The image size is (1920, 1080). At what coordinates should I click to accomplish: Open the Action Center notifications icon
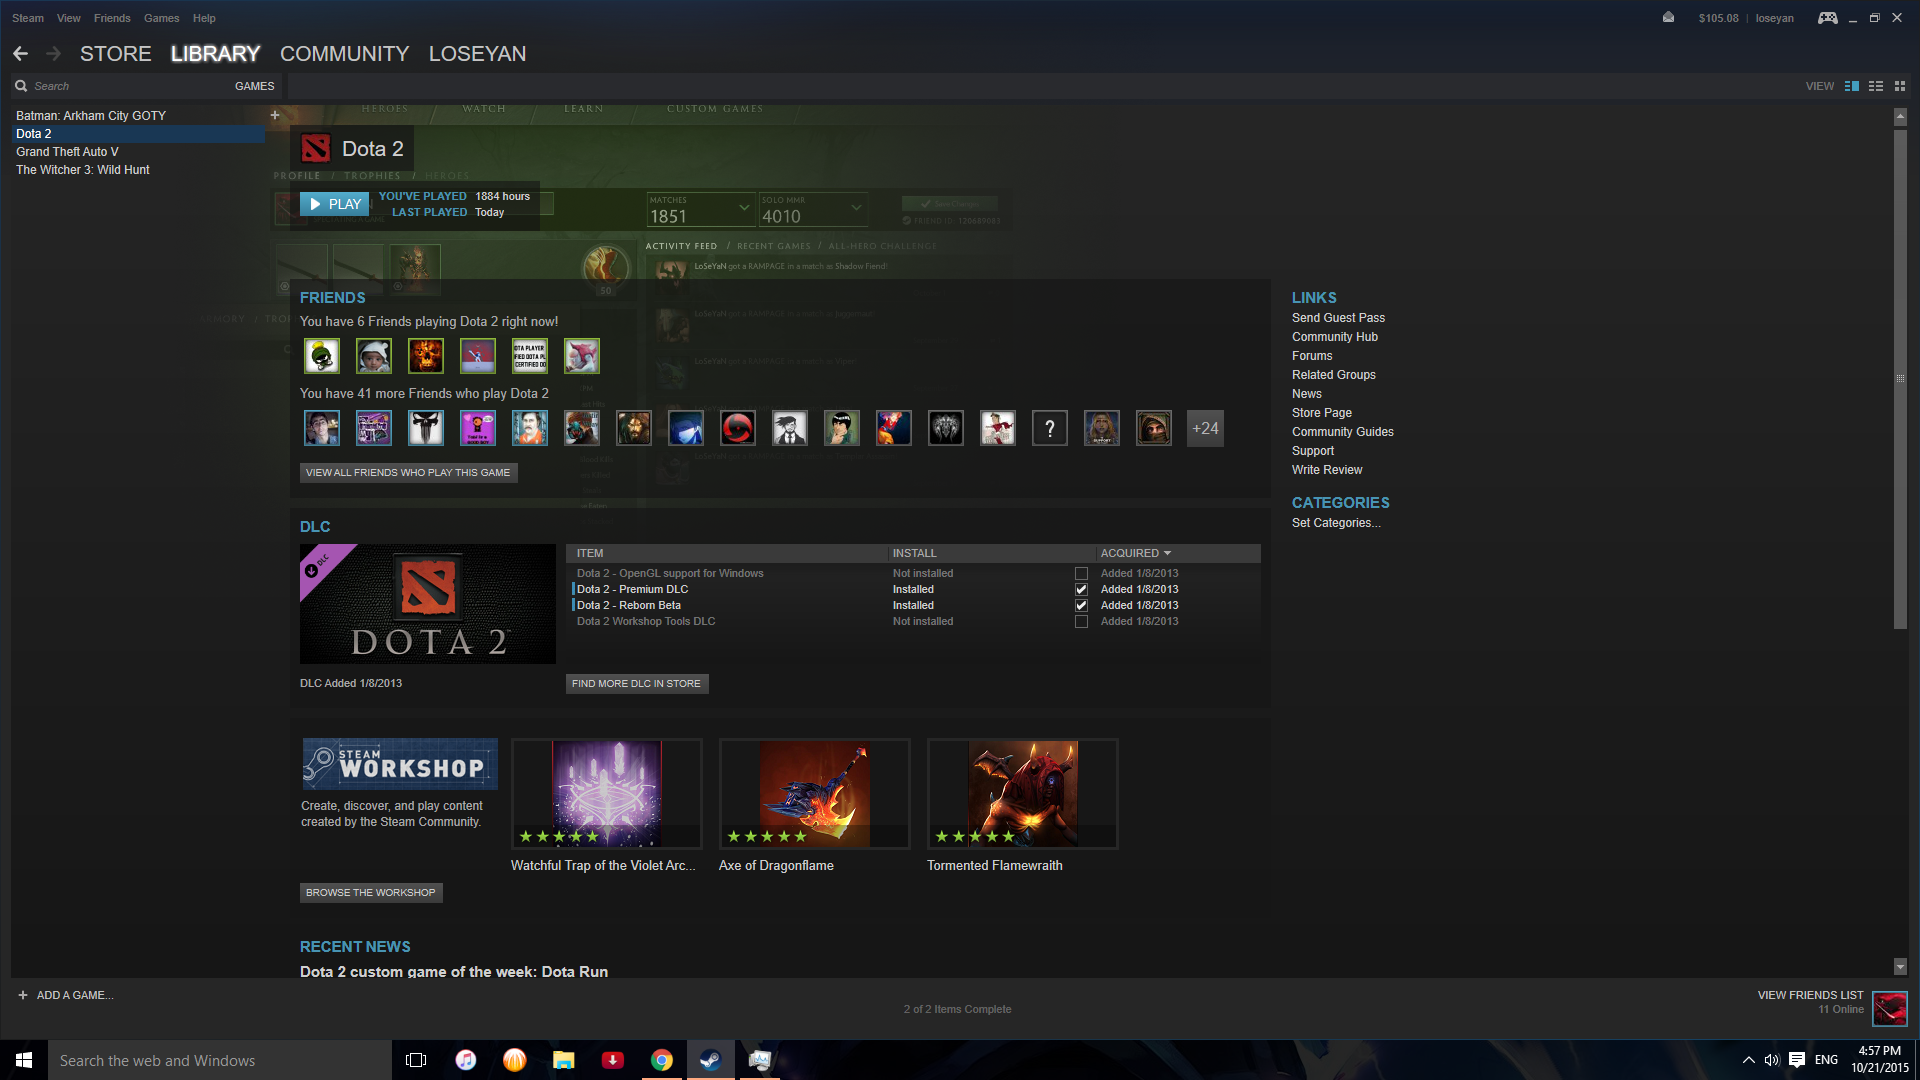(1797, 1060)
